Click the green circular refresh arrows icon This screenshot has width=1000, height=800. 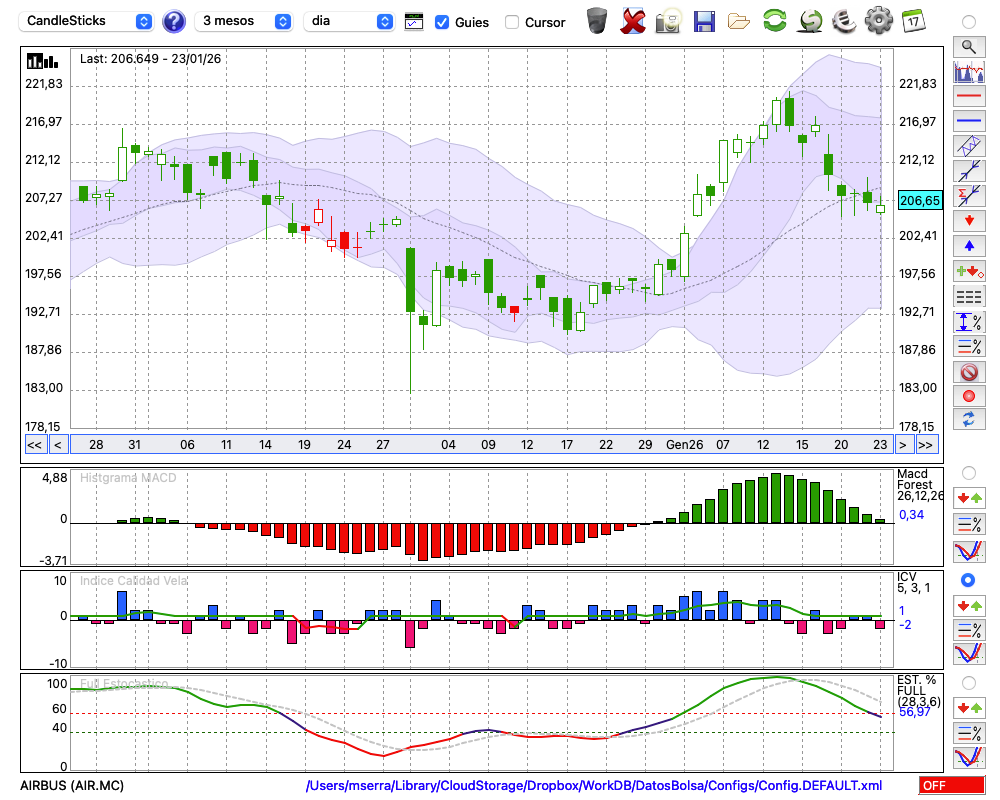point(774,21)
